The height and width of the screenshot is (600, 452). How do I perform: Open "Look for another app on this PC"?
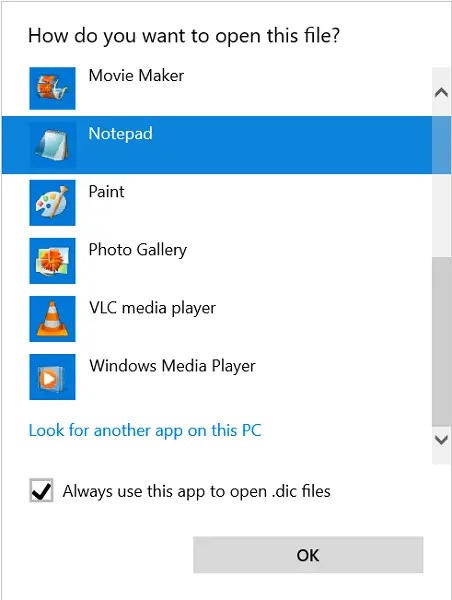click(145, 430)
